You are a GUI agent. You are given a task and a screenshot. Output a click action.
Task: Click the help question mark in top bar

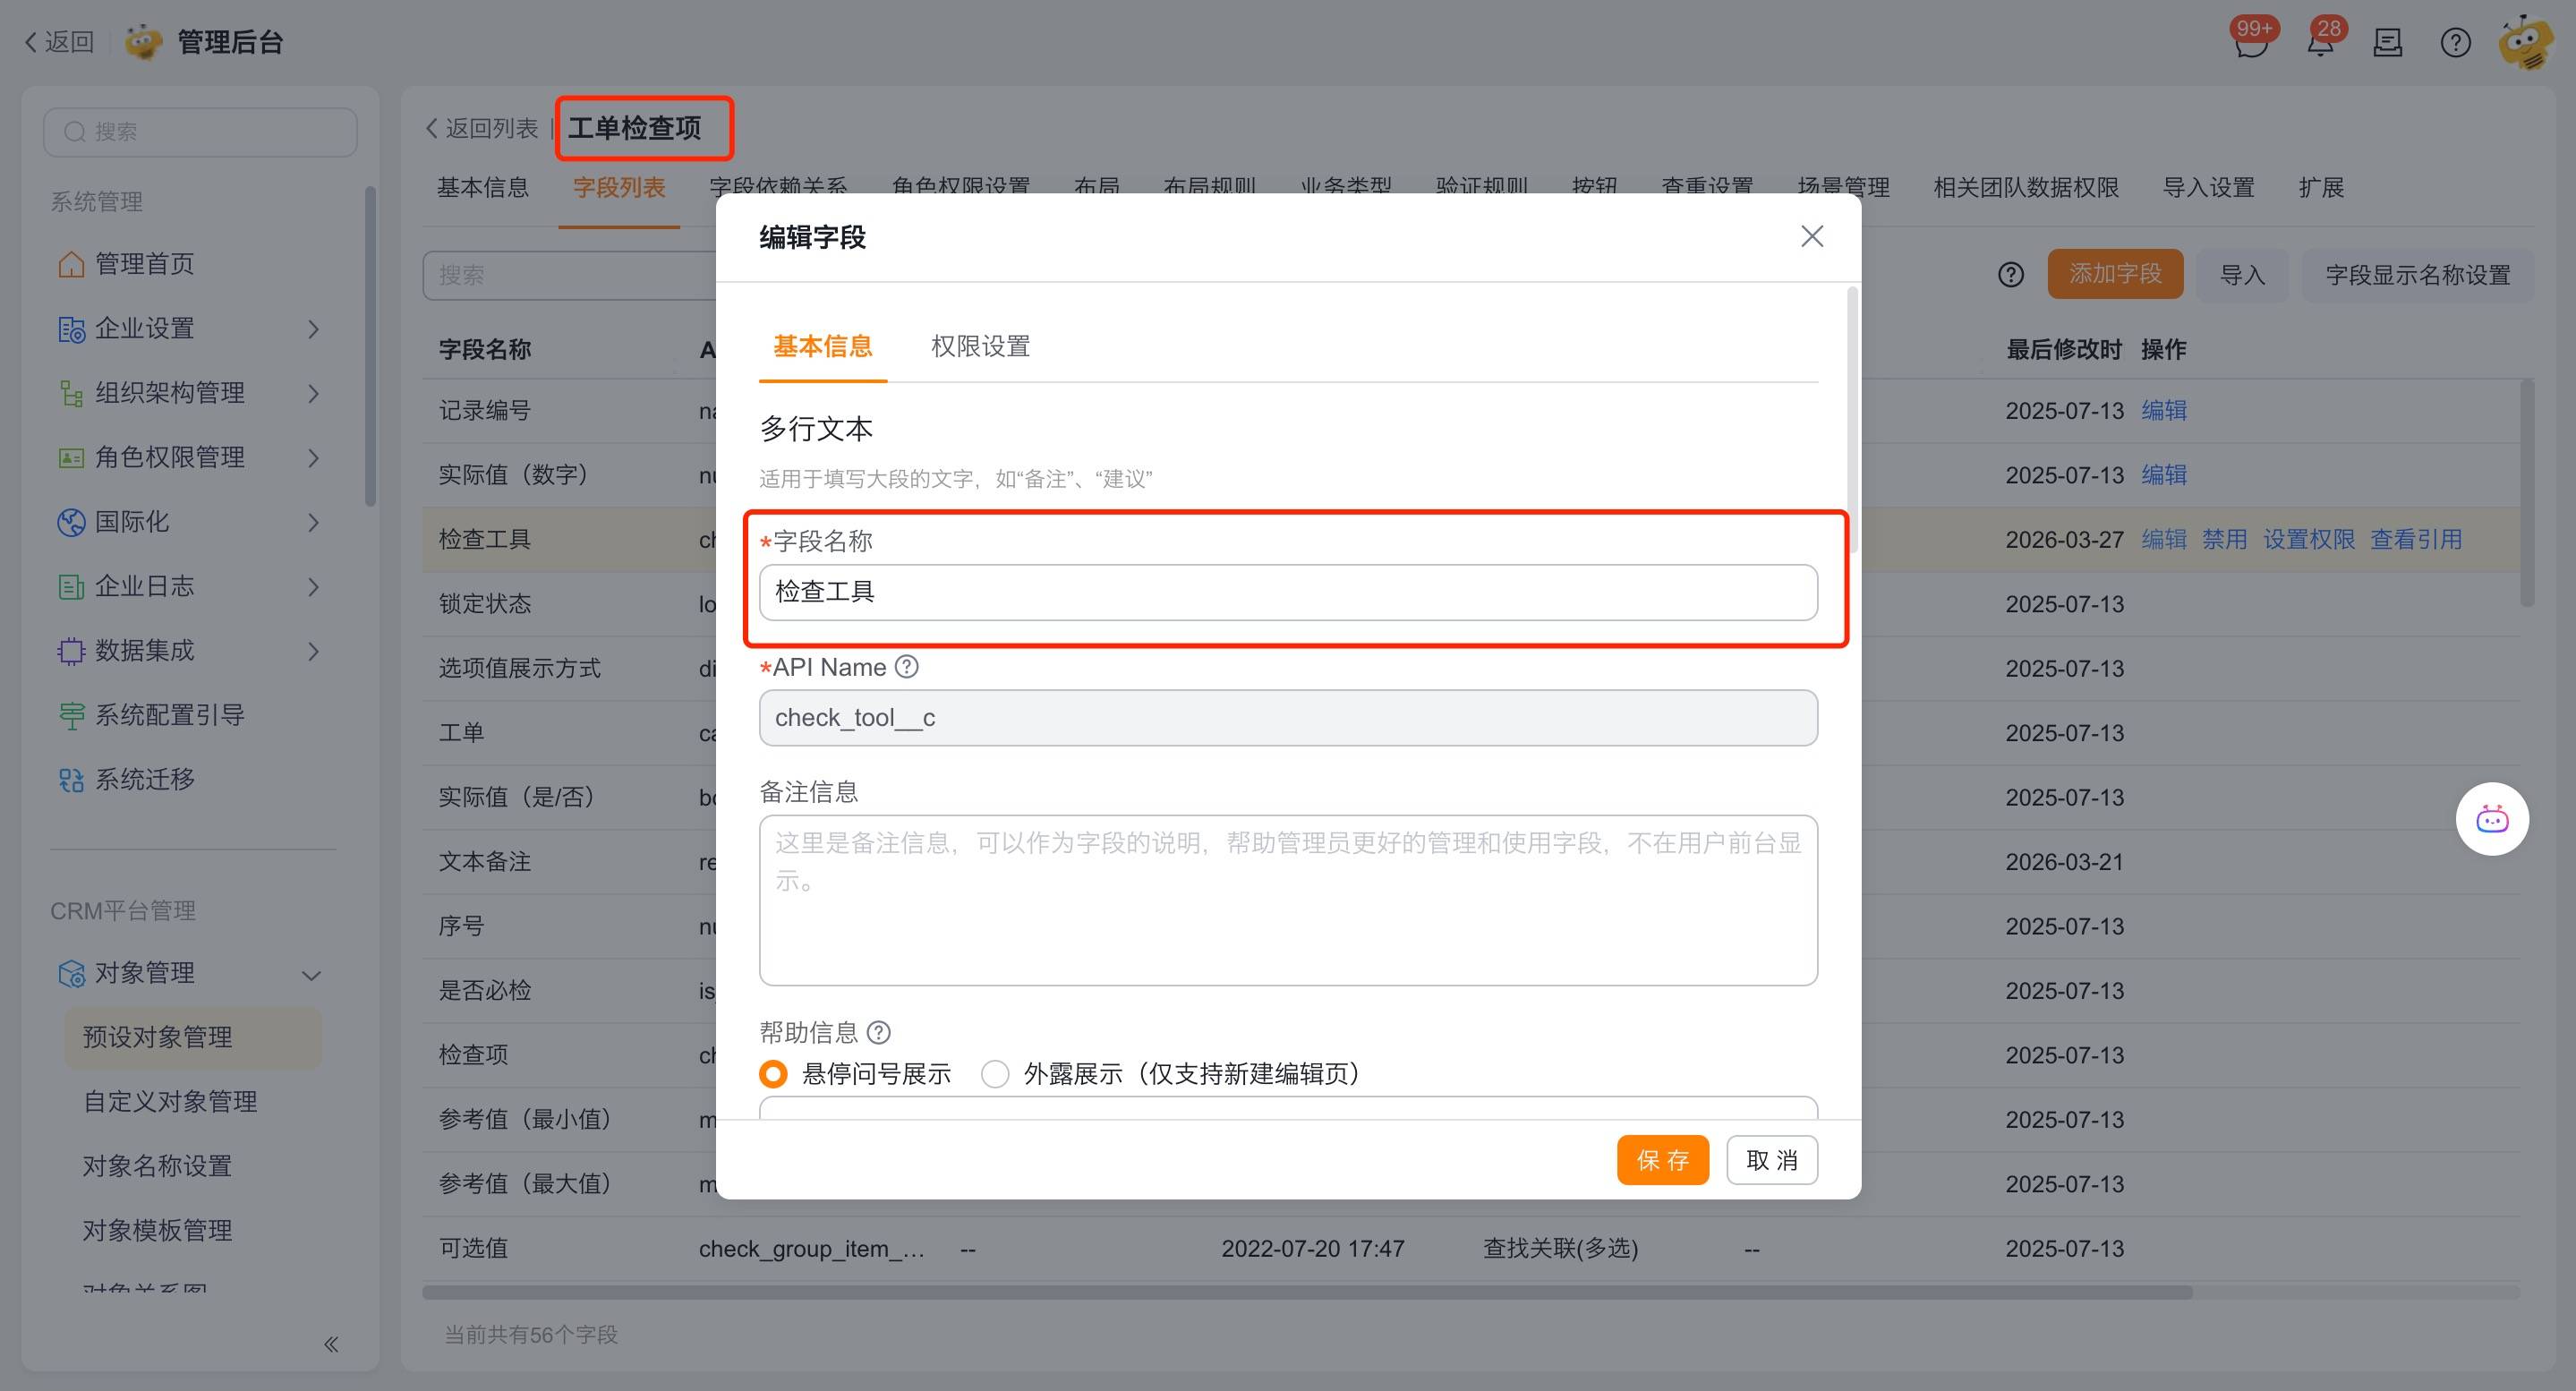[2455, 43]
